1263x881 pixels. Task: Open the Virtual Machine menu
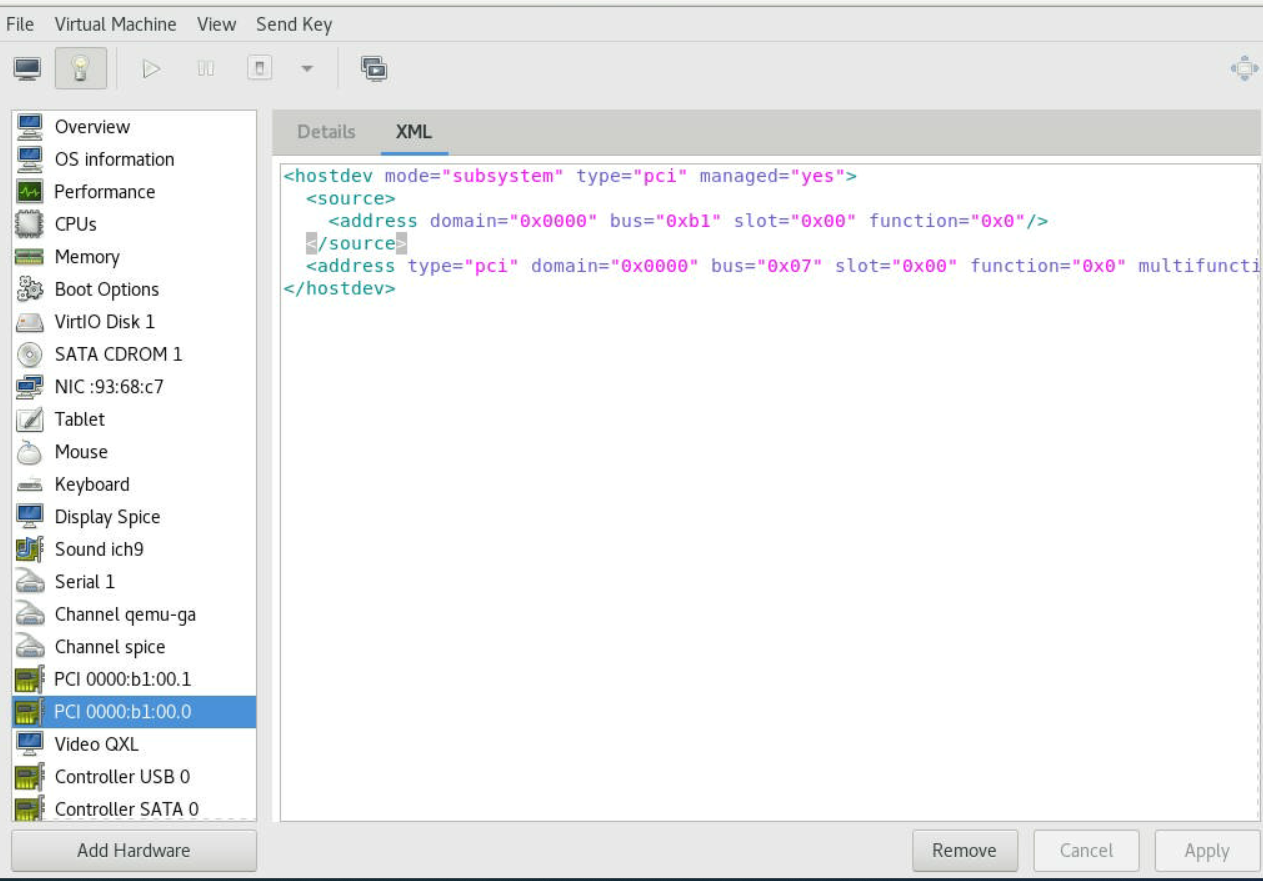(x=115, y=24)
